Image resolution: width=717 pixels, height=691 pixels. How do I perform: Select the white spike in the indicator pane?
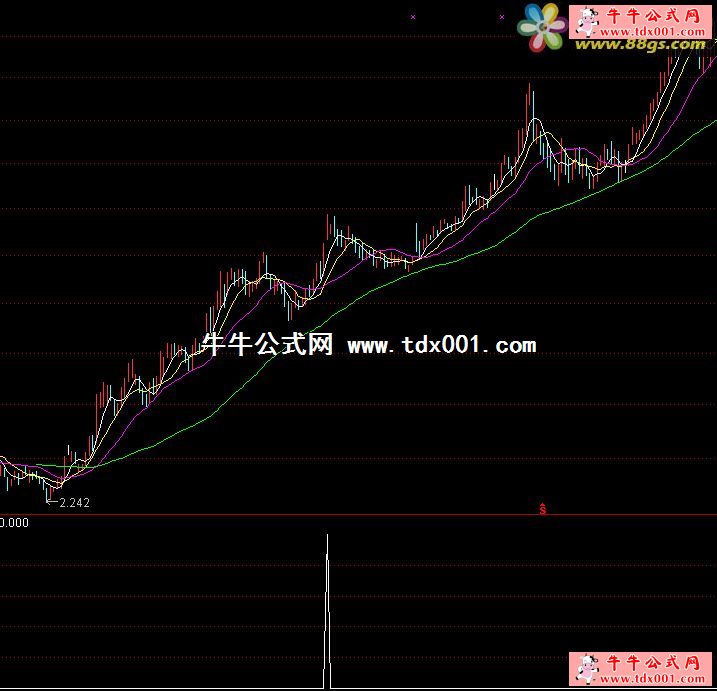pos(327,611)
